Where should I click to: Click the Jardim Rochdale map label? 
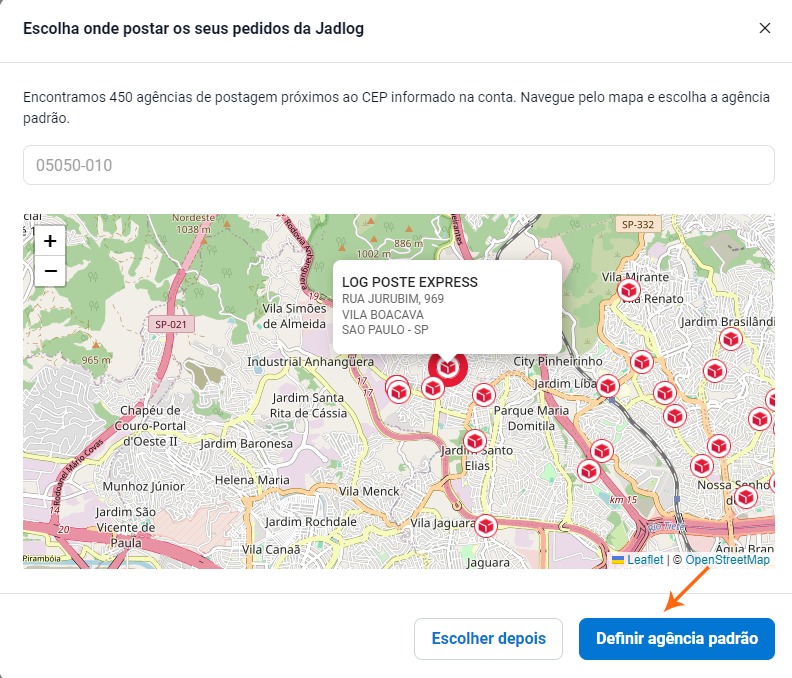coord(311,521)
